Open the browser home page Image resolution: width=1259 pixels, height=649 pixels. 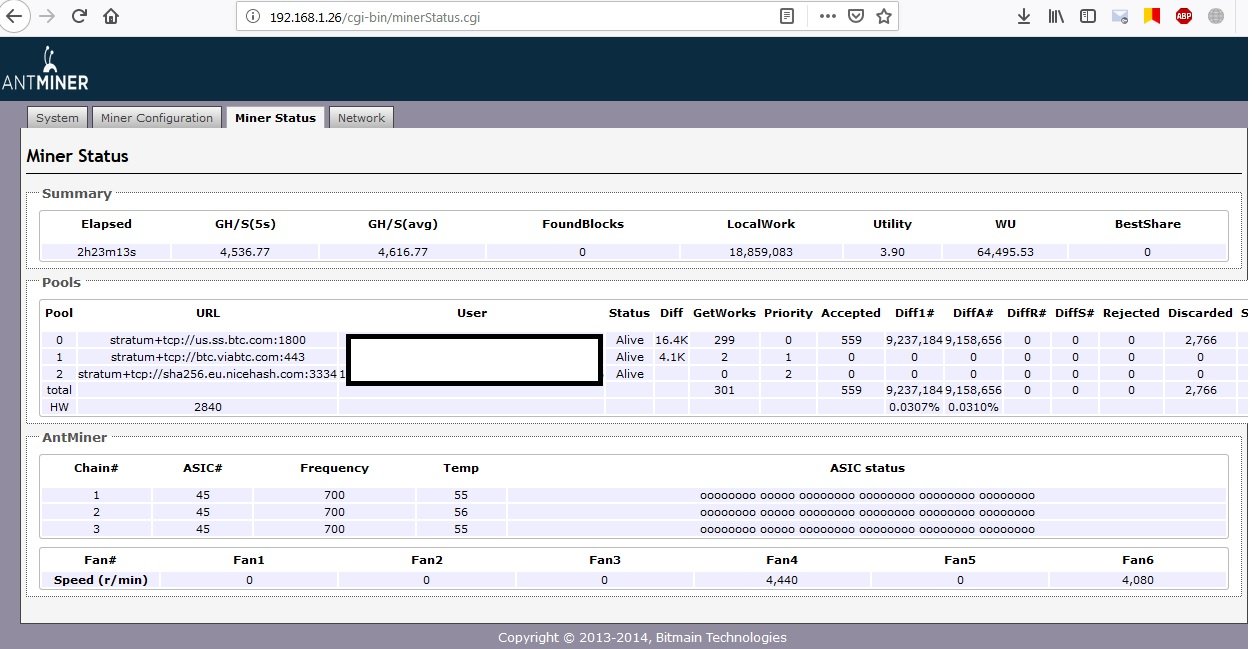point(110,16)
